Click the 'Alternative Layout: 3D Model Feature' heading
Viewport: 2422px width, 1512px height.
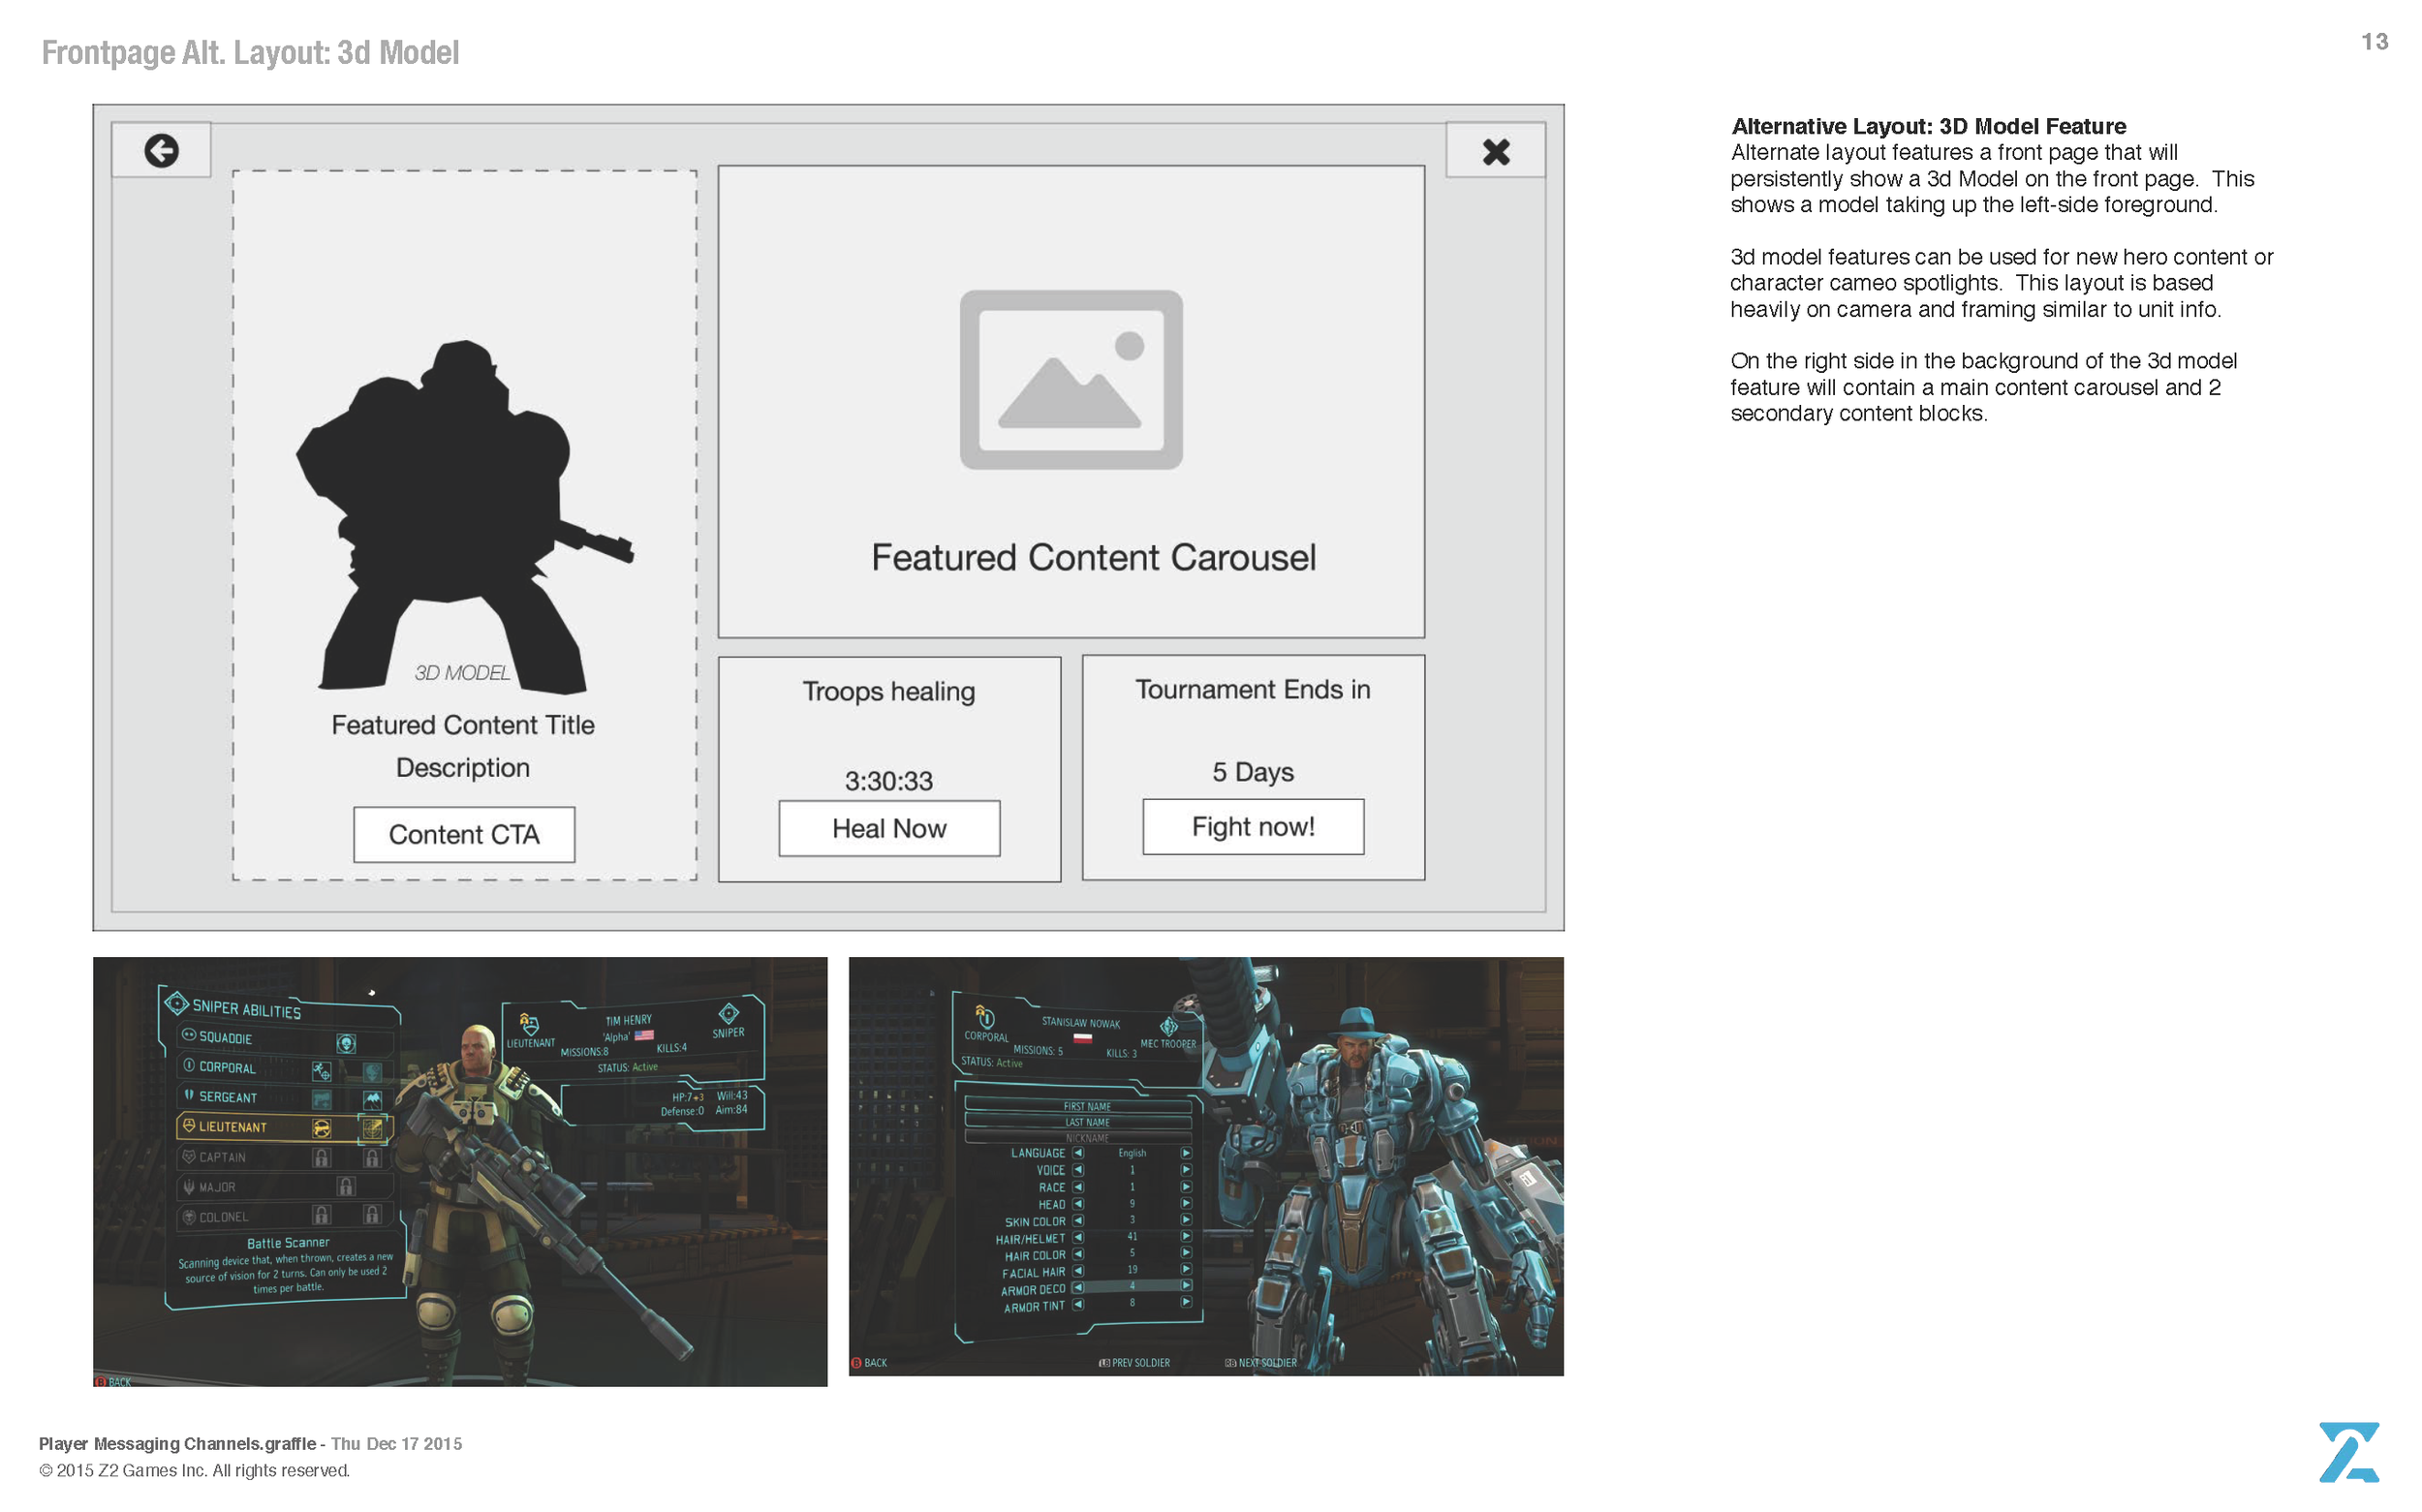point(1928,126)
